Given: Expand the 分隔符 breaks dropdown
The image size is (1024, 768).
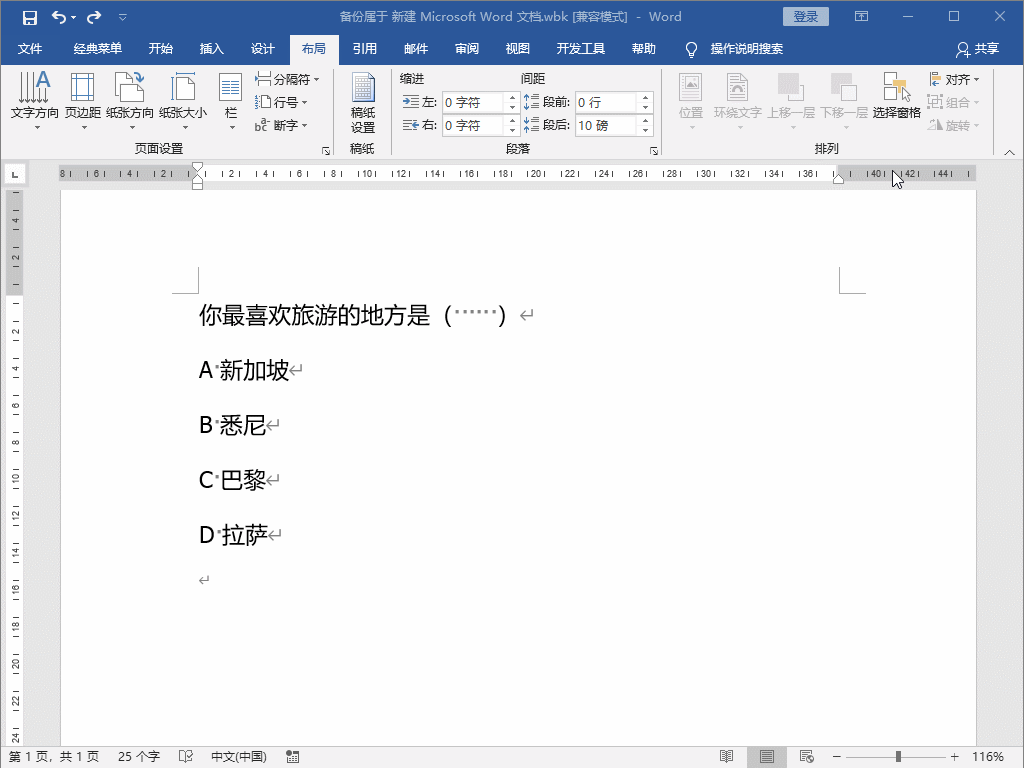Looking at the screenshot, I should click(289, 79).
